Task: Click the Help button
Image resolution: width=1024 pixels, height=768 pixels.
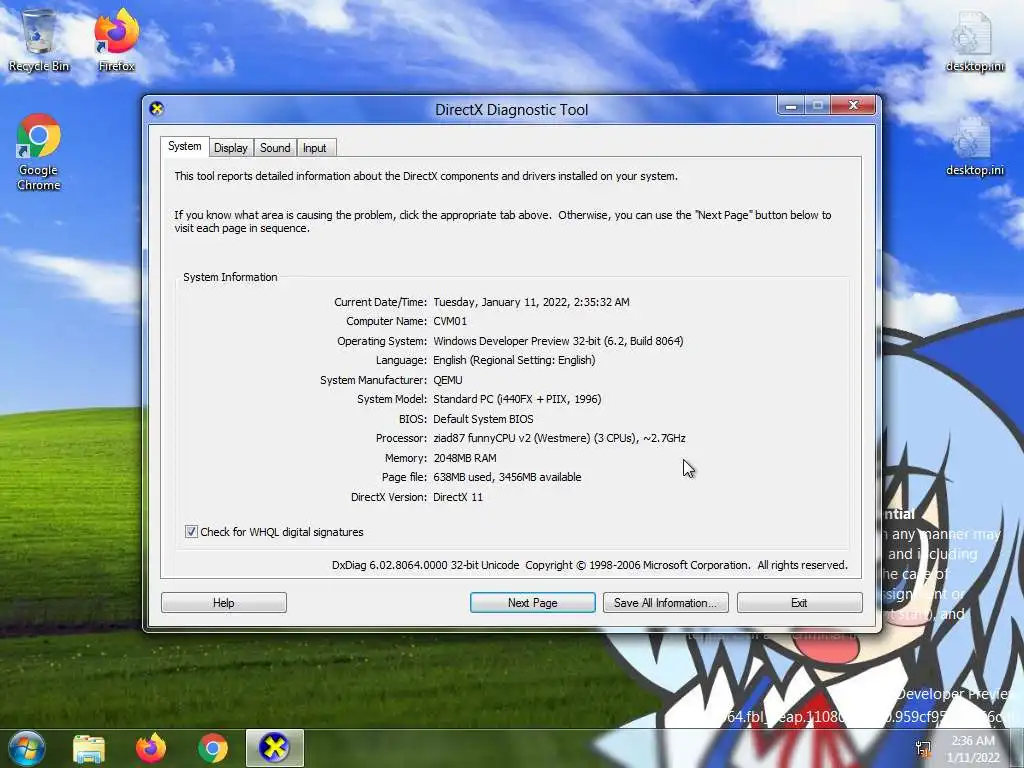Action: point(223,603)
